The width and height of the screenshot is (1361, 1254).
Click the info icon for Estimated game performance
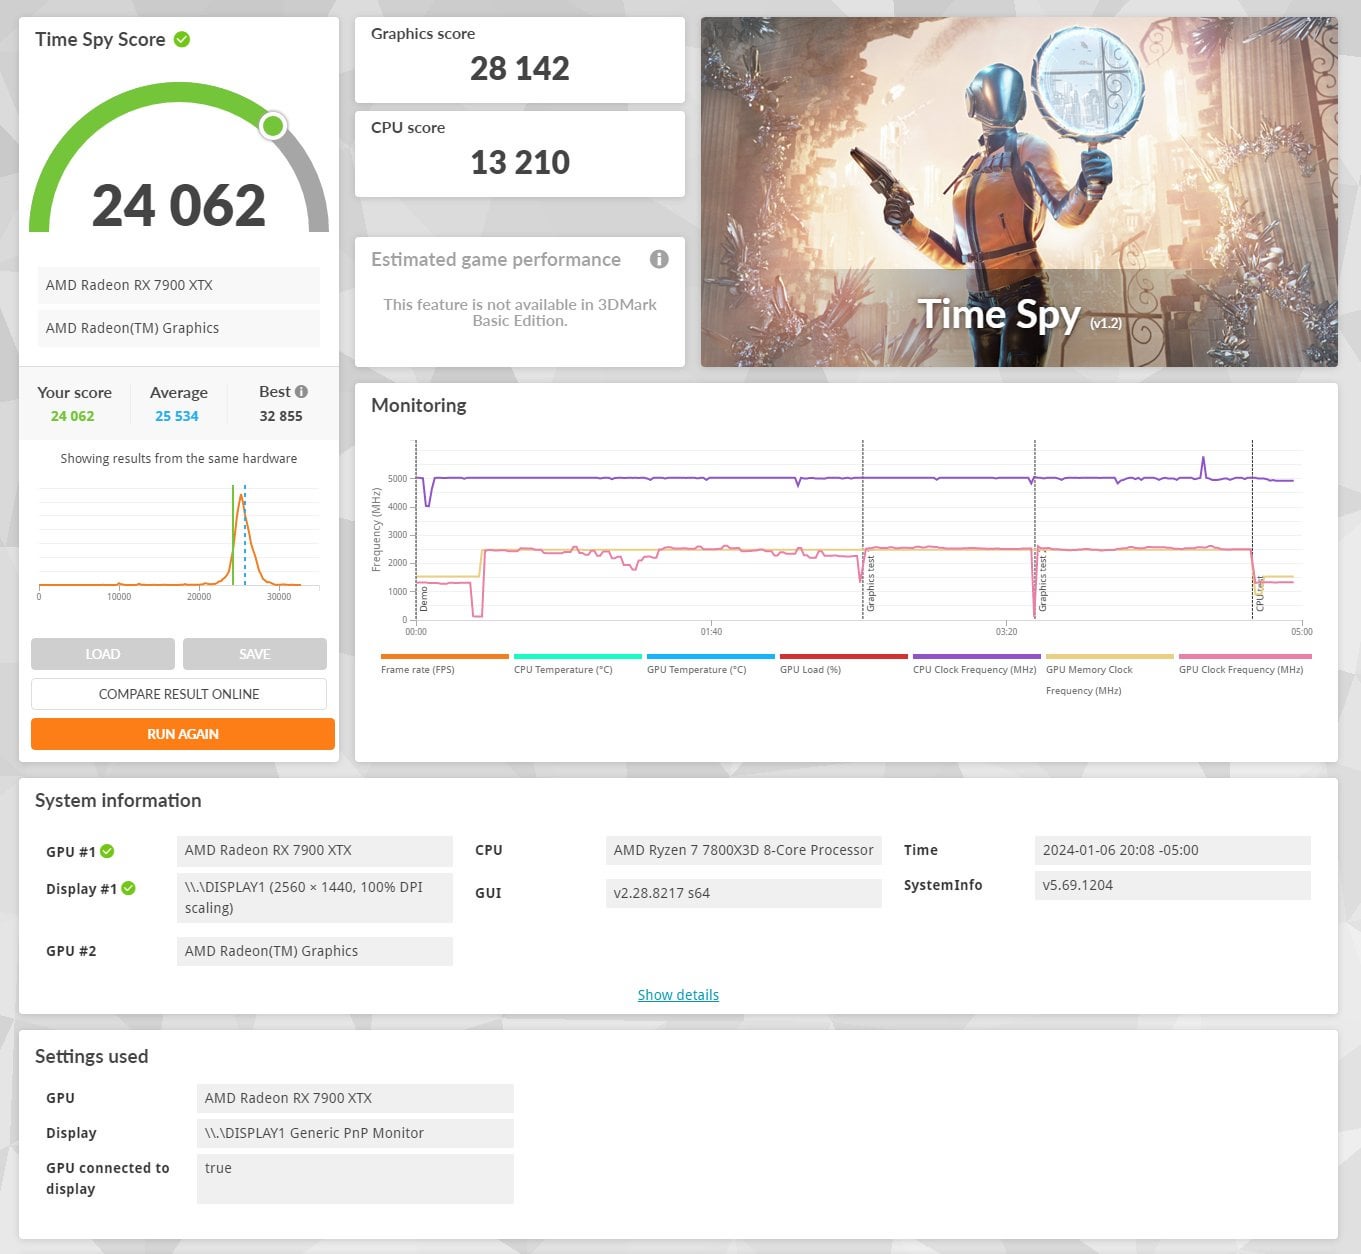pyautogui.click(x=659, y=259)
